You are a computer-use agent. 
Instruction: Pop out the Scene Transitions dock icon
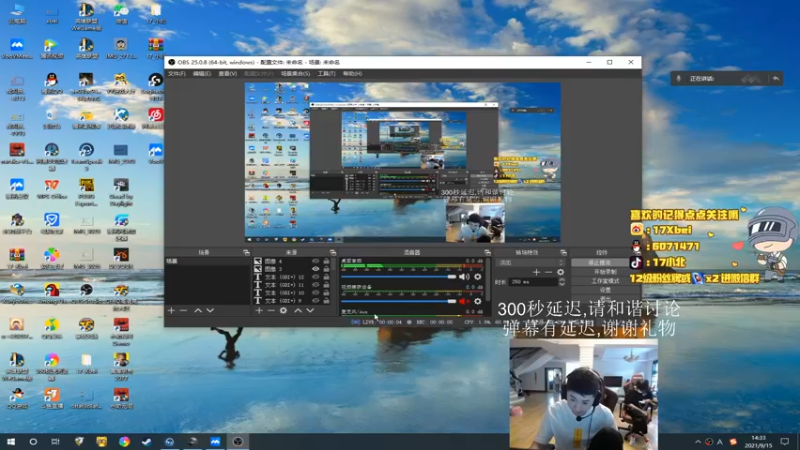click(x=563, y=253)
